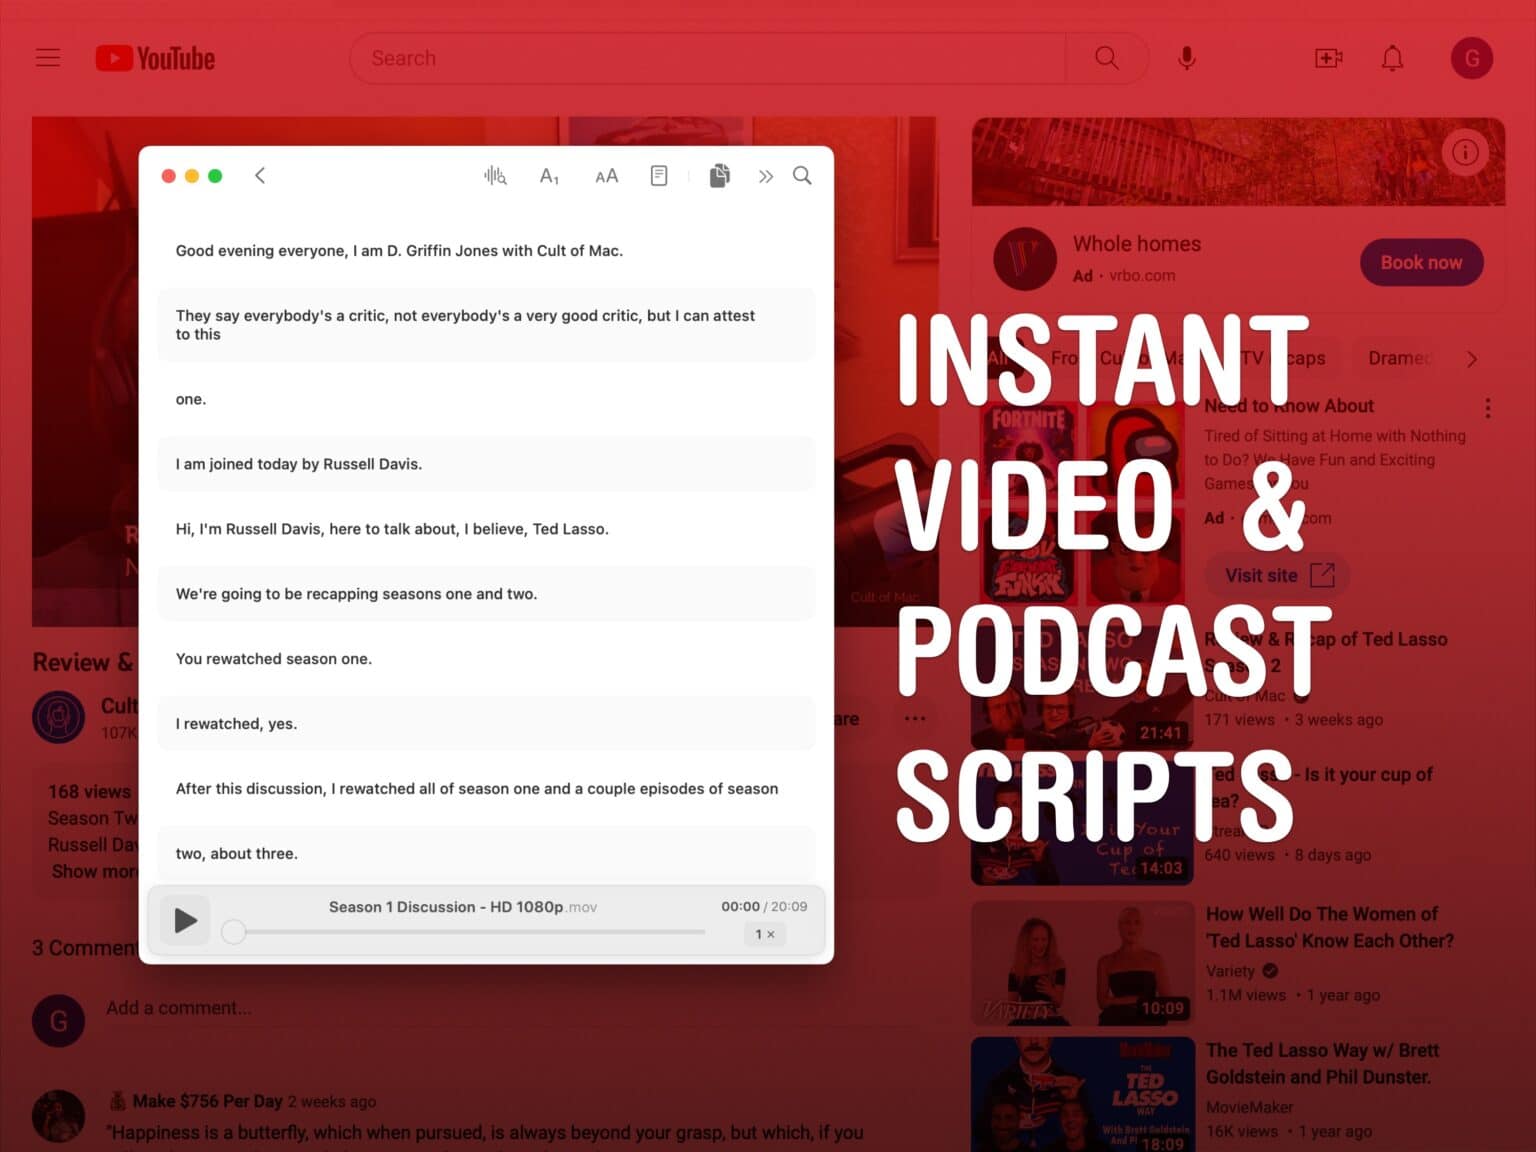Open the search magnifier in transcript window
Screen dimensions: 1536x1152
(x=802, y=176)
